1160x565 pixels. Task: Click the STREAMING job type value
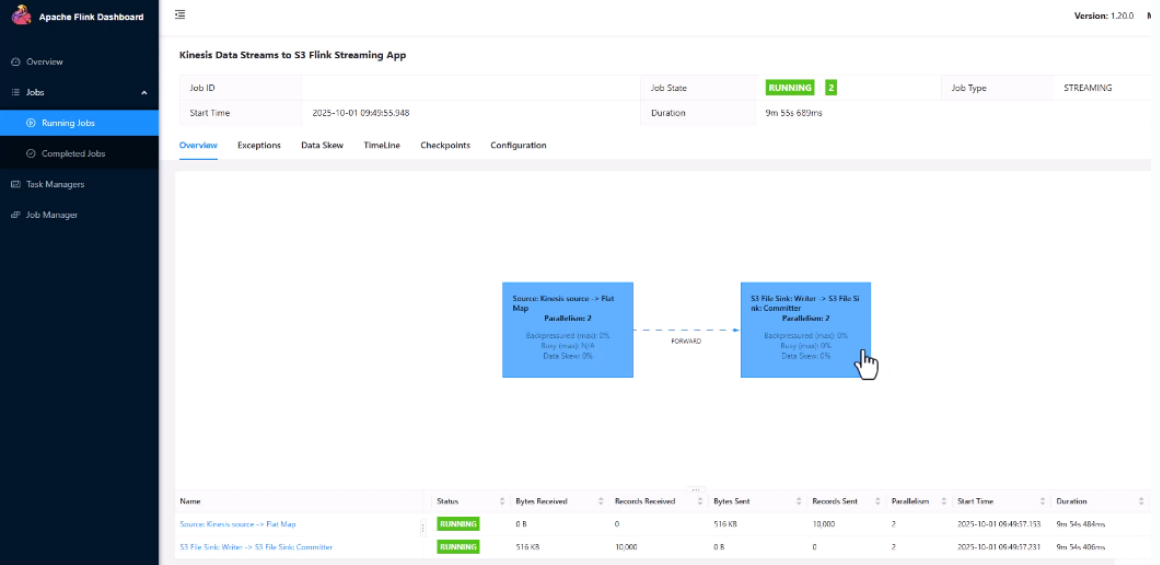coord(1088,87)
